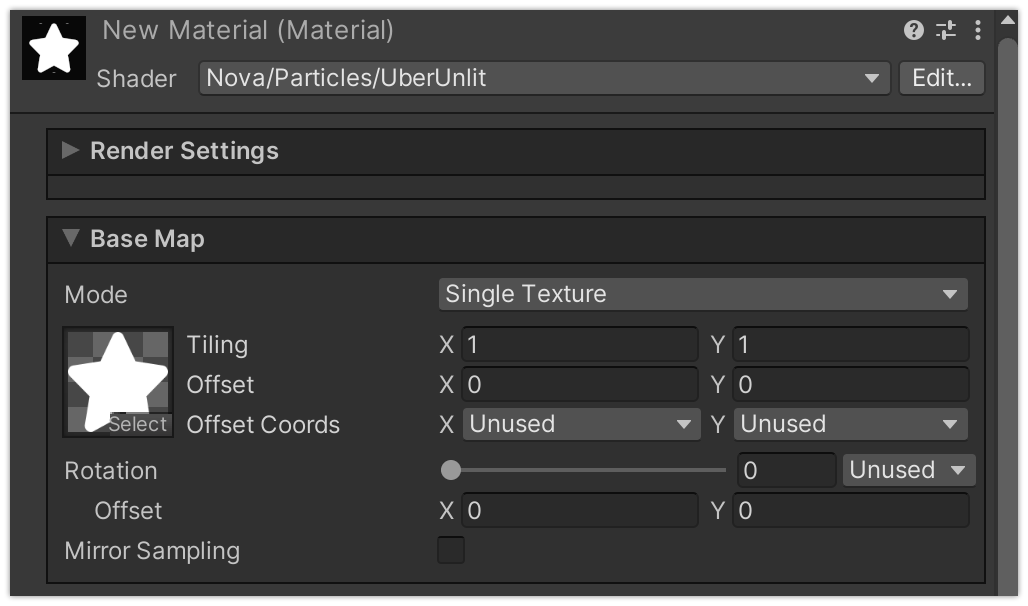
Task: Collapse the Base Map section
Action: point(70,239)
